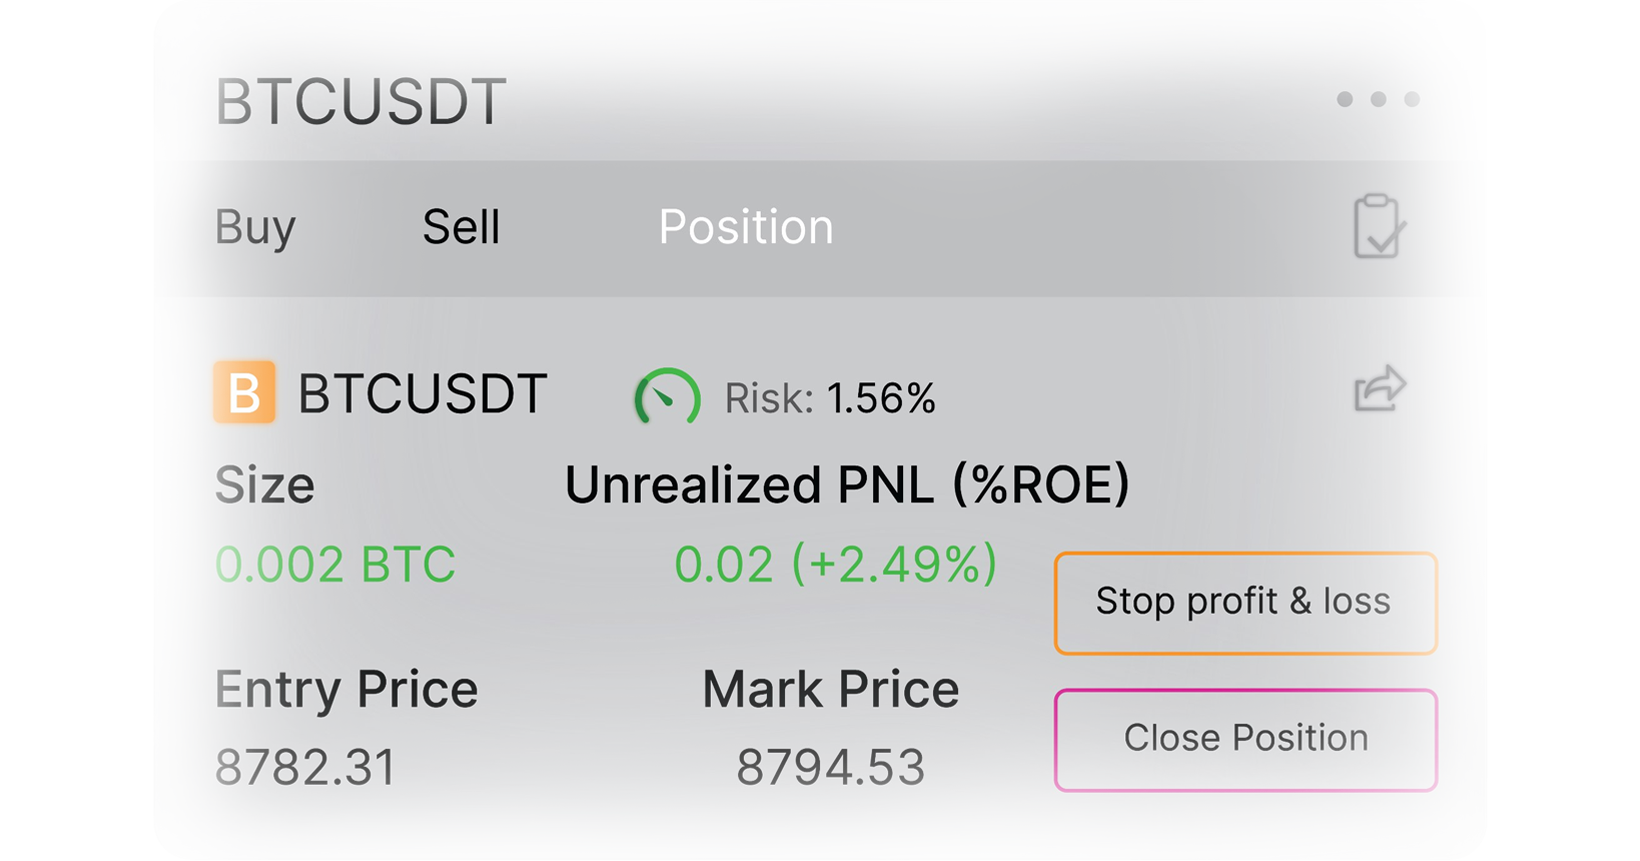Screen dimensions: 1640x861
Task: Click the BTCUSDT position pair name
Action: [422, 393]
